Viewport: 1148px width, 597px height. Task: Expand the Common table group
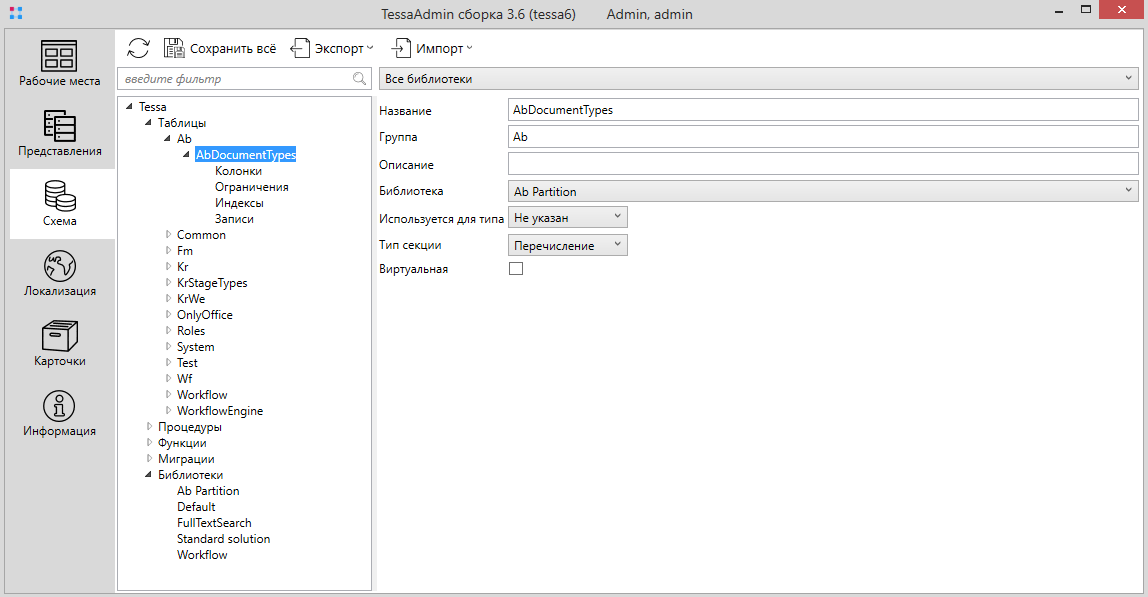tap(168, 235)
